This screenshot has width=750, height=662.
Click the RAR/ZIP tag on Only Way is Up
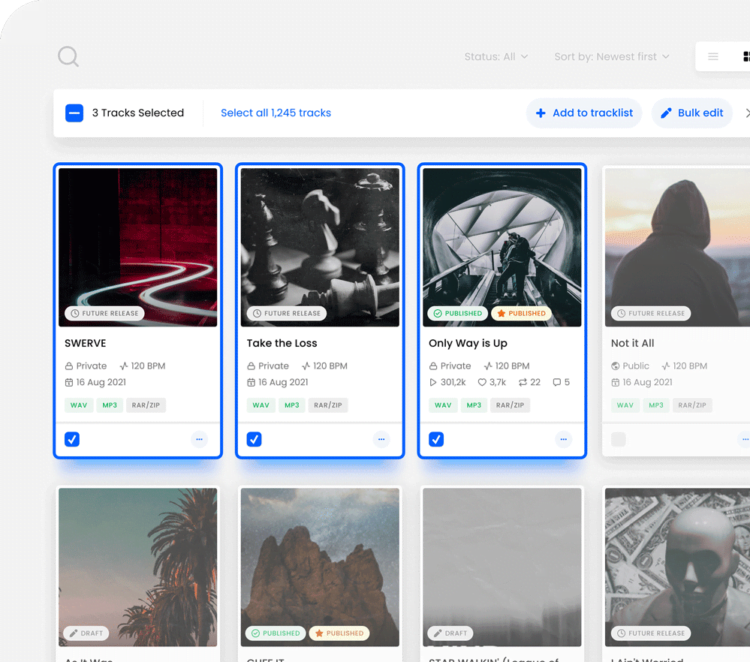tap(510, 405)
